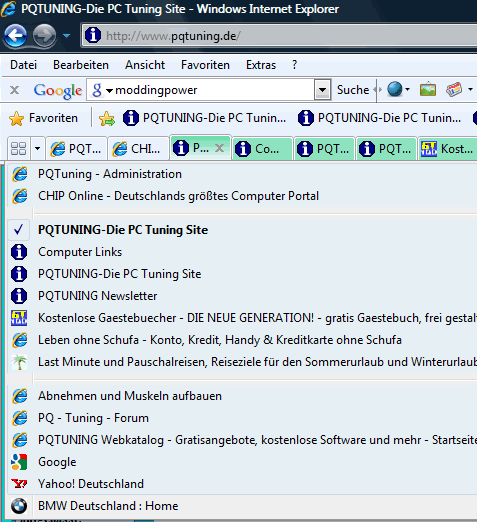Image resolution: width=477 pixels, height=522 pixels.
Task: Switch to the Co... tab
Action: (x=262, y=149)
